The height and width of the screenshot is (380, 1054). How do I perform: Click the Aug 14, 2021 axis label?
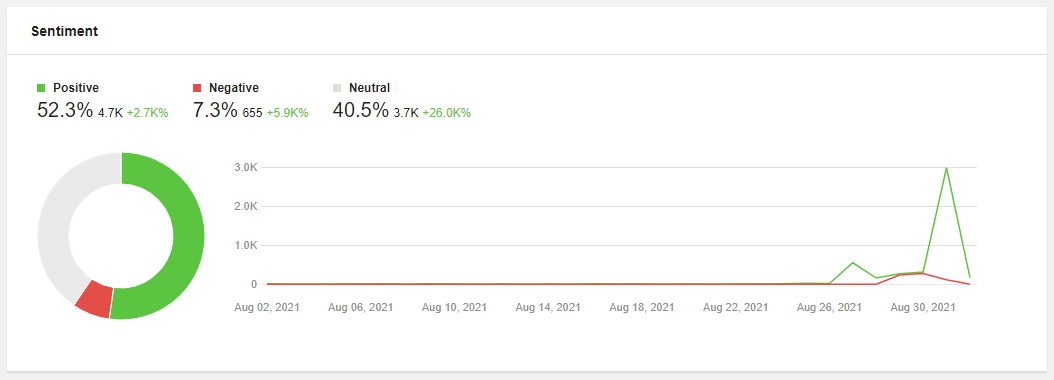(x=548, y=307)
